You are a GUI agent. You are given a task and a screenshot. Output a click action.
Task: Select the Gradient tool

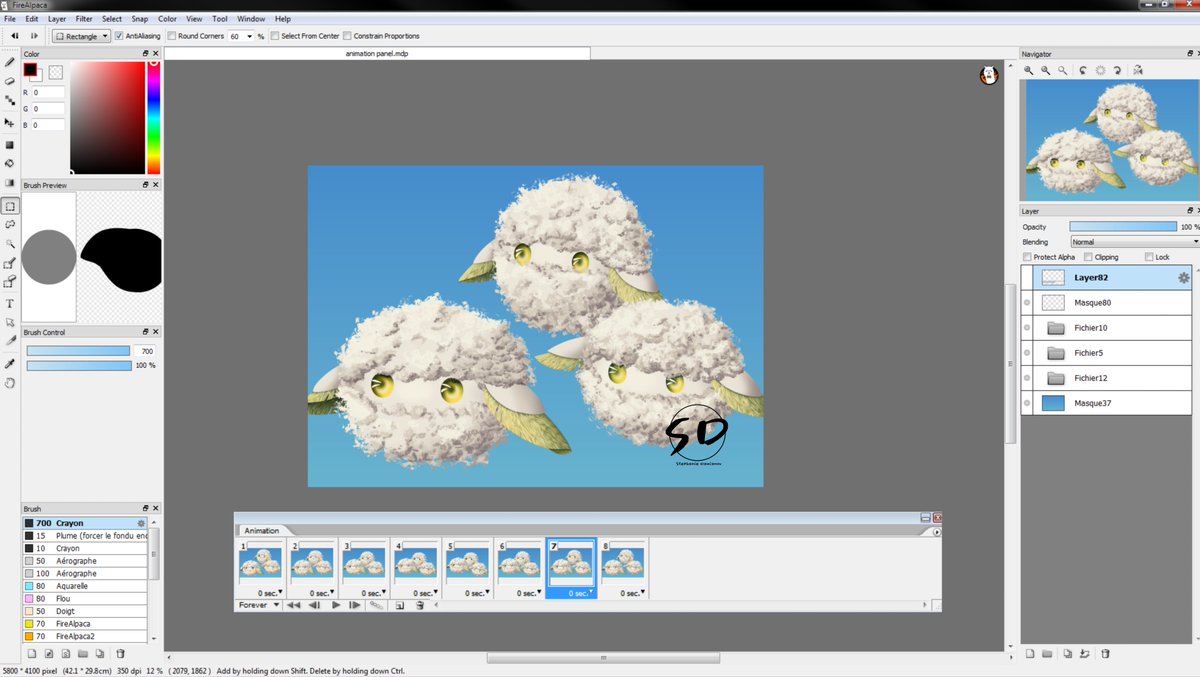click(x=10, y=183)
